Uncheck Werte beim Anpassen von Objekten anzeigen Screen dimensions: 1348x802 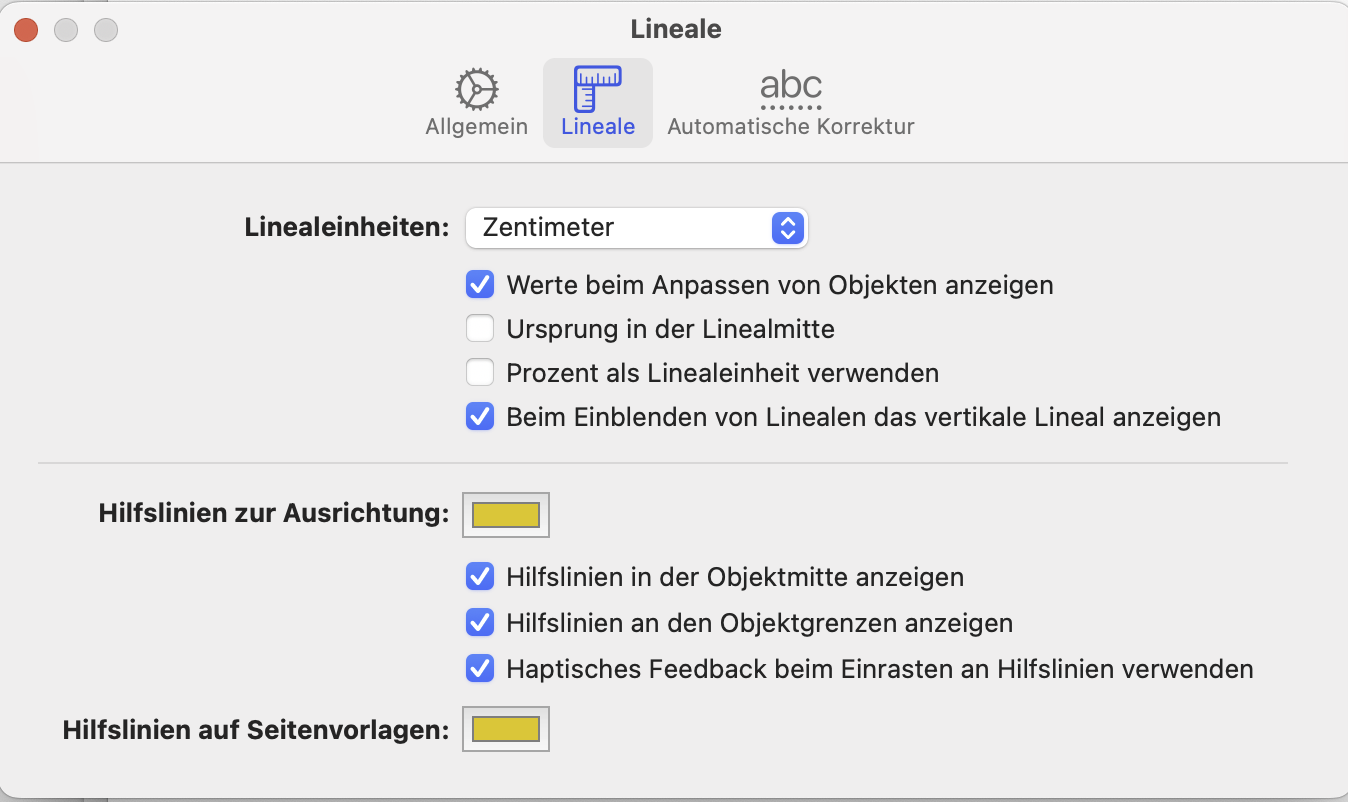pyautogui.click(x=480, y=285)
